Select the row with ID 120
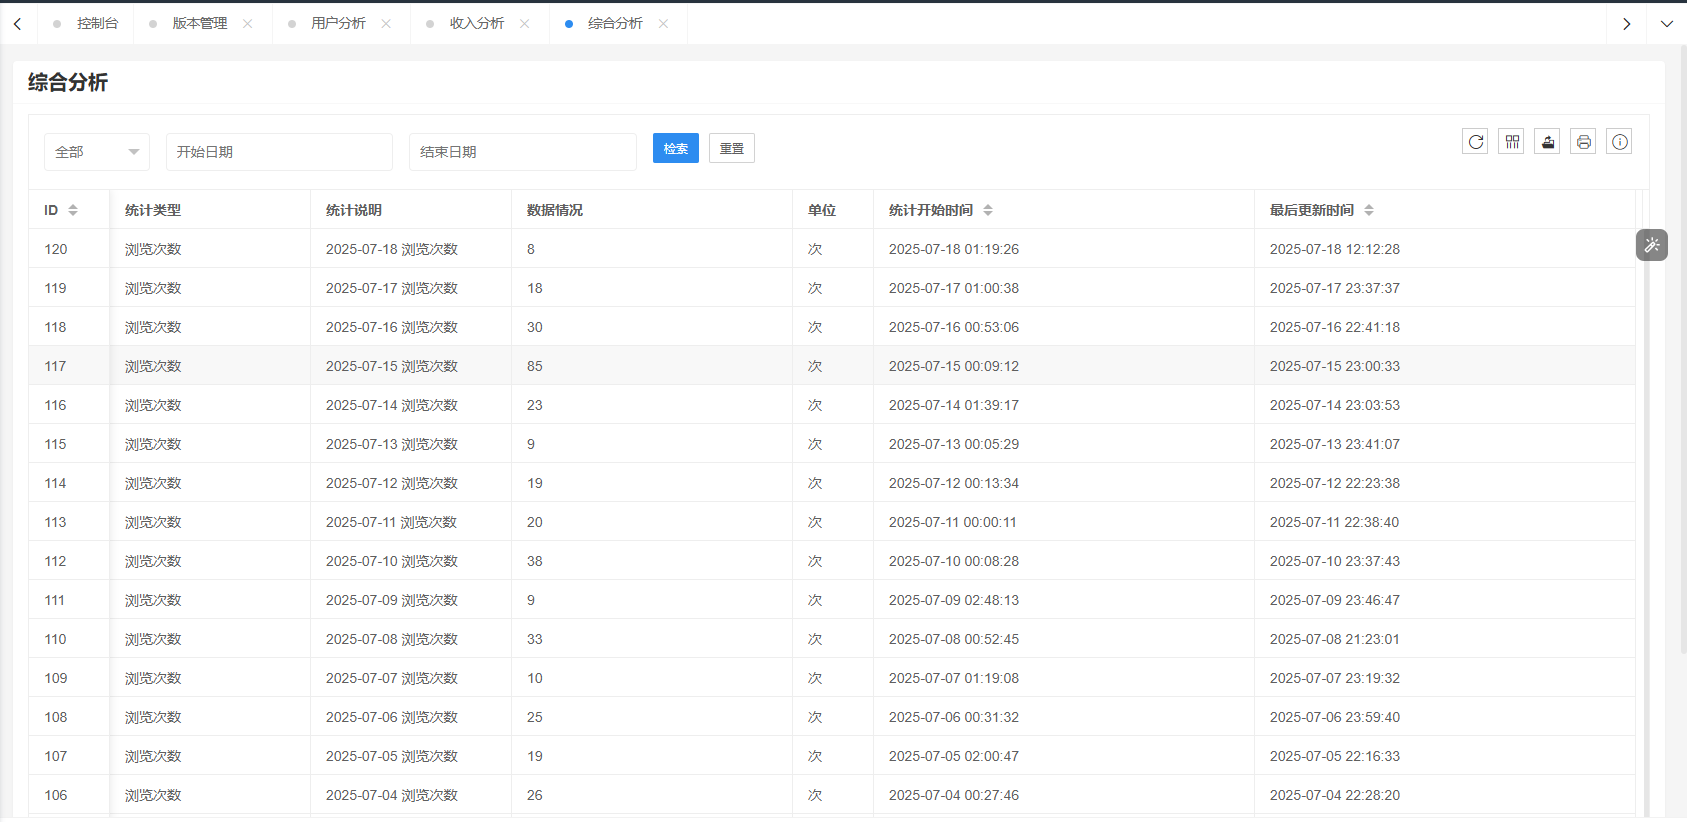Viewport: 1687px width, 822px height. click(832, 249)
